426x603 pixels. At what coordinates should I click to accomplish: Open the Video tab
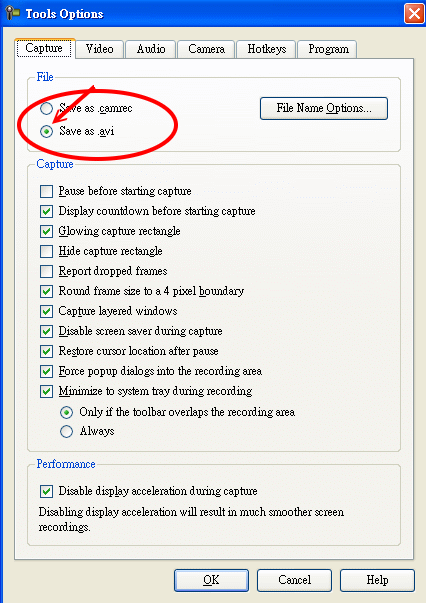coord(100,49)
